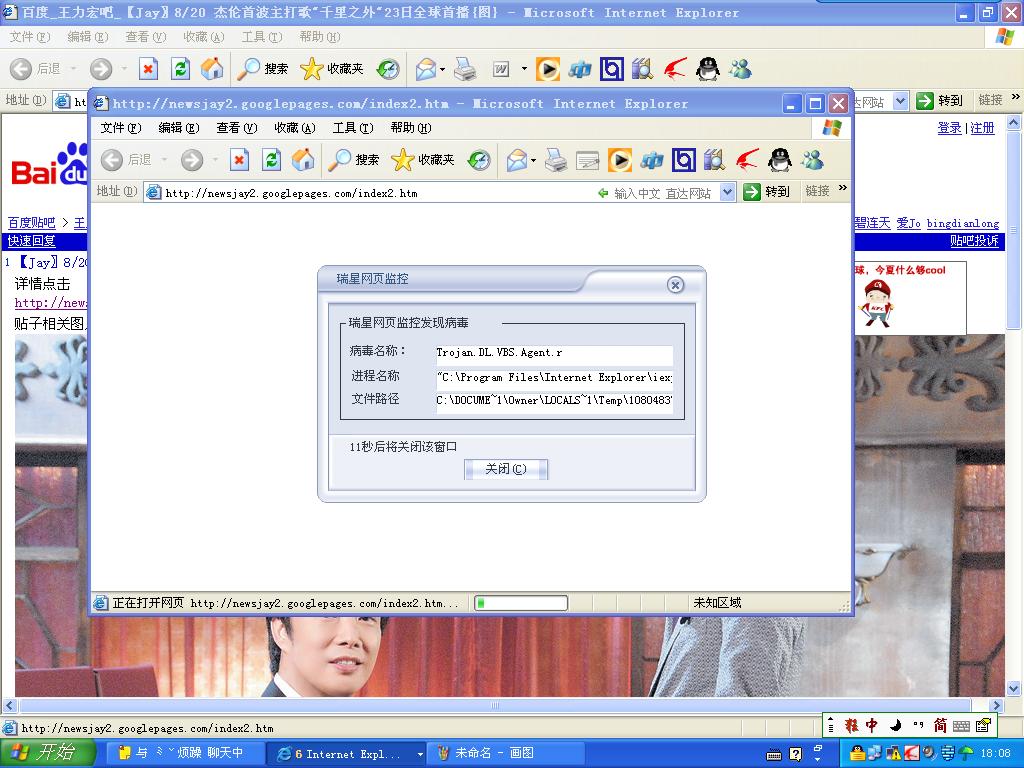
Task: Click Refresh in the Baidu IE window toolbar
Action: (181, 69)
